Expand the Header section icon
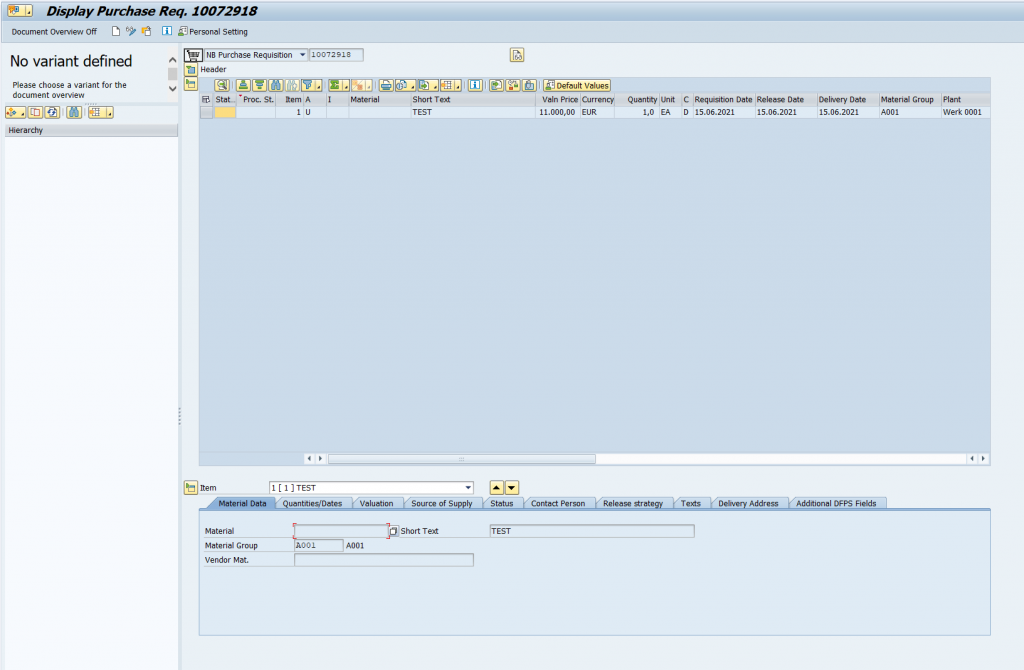 (x=191, y=69)
